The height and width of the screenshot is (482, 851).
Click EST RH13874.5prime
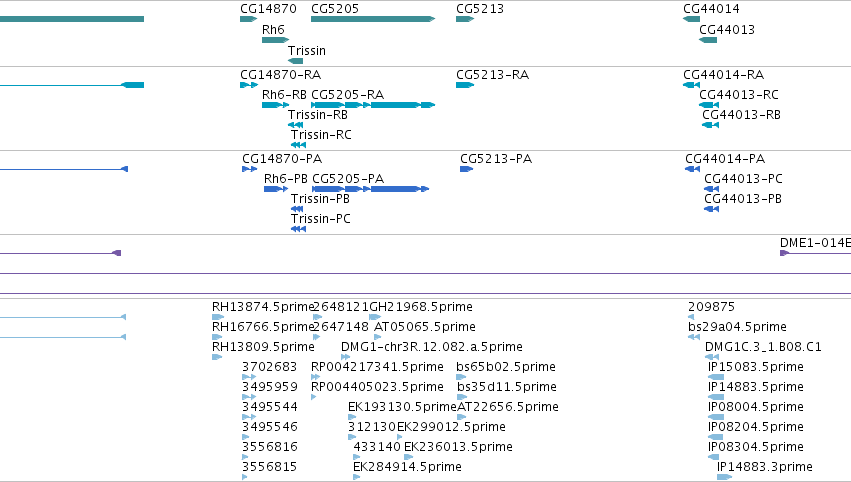263,307
